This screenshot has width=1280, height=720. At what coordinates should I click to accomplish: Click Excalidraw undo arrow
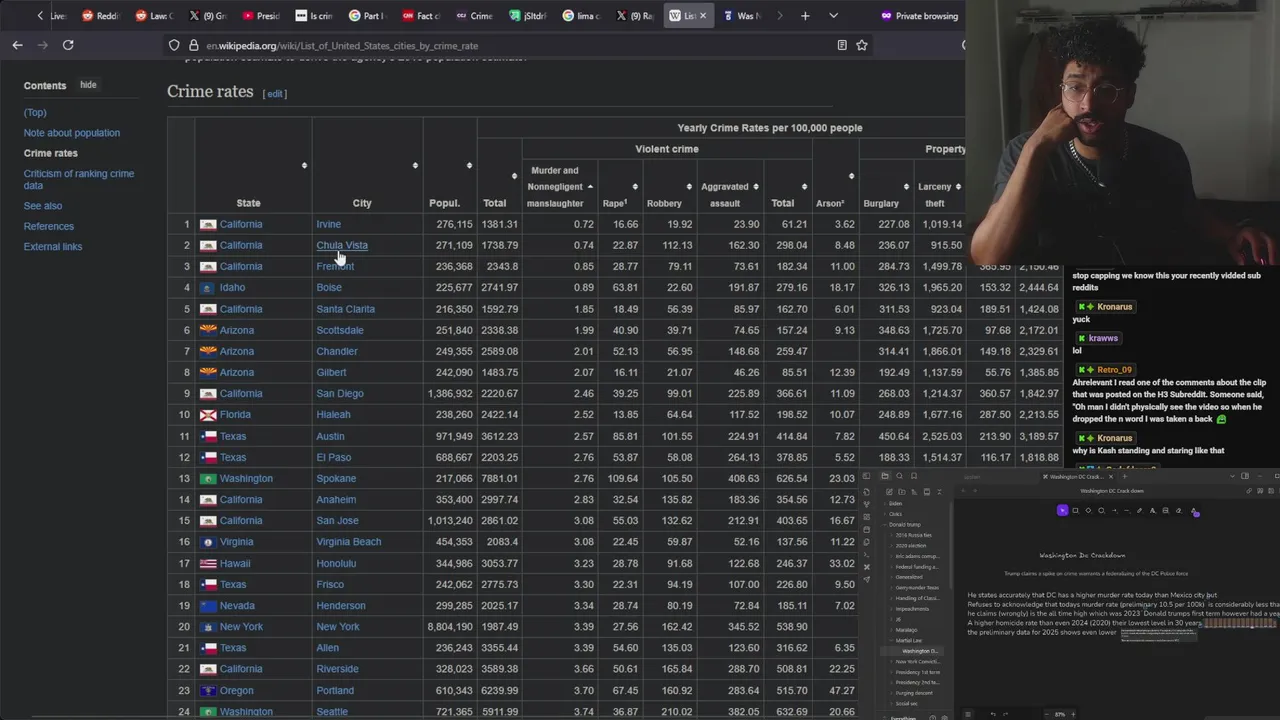point(993,714)
